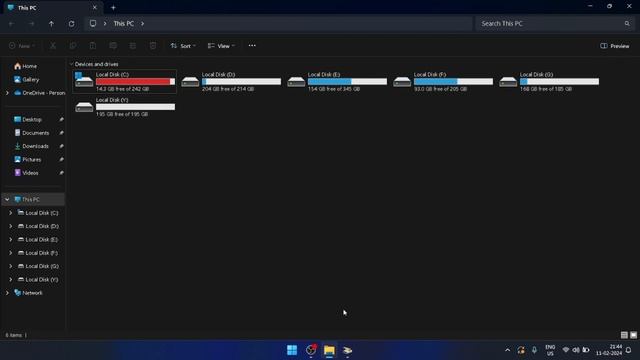Toggle the Preview pane
Image resolution: width=640 pixels, height=360 pixels.
pos(615,46)
